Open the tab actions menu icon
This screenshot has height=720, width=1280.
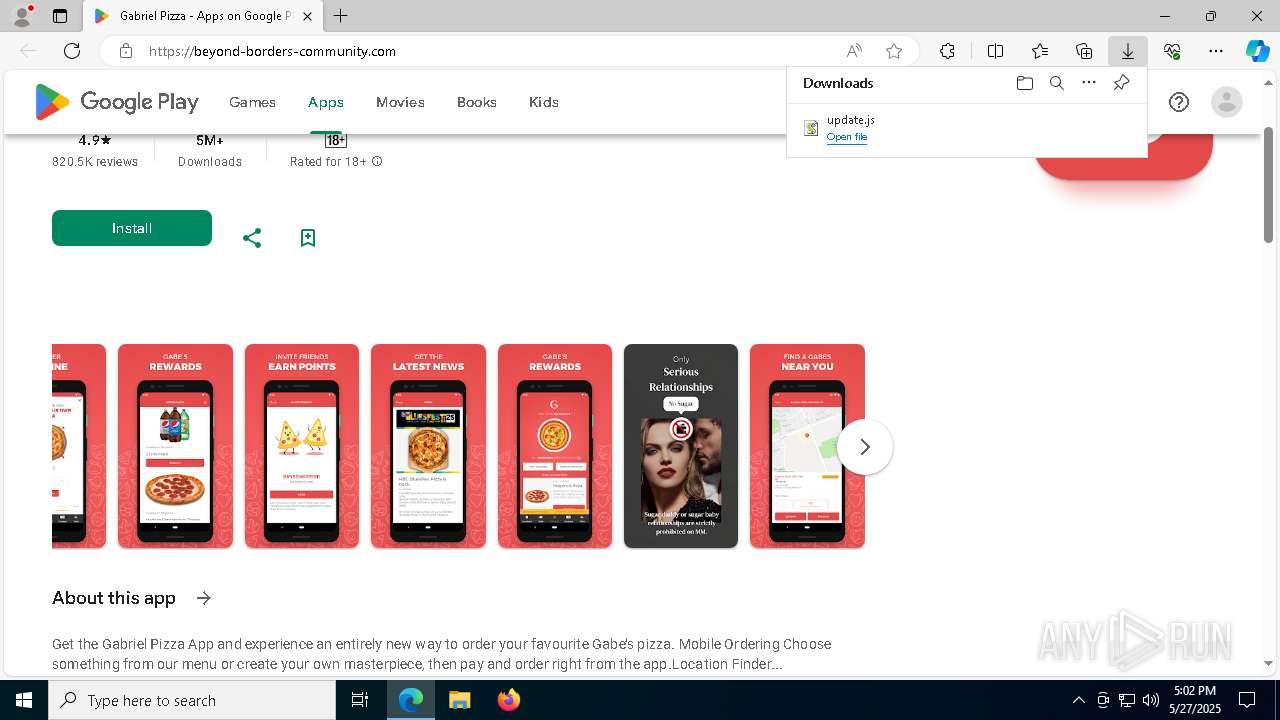tap(60, 16)
